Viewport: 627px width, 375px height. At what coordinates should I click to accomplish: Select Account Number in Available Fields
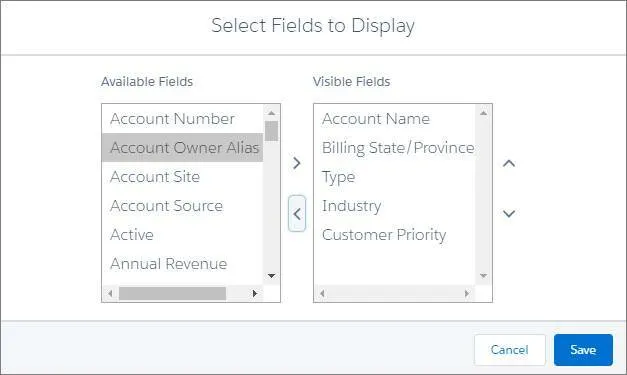[183, 119]
